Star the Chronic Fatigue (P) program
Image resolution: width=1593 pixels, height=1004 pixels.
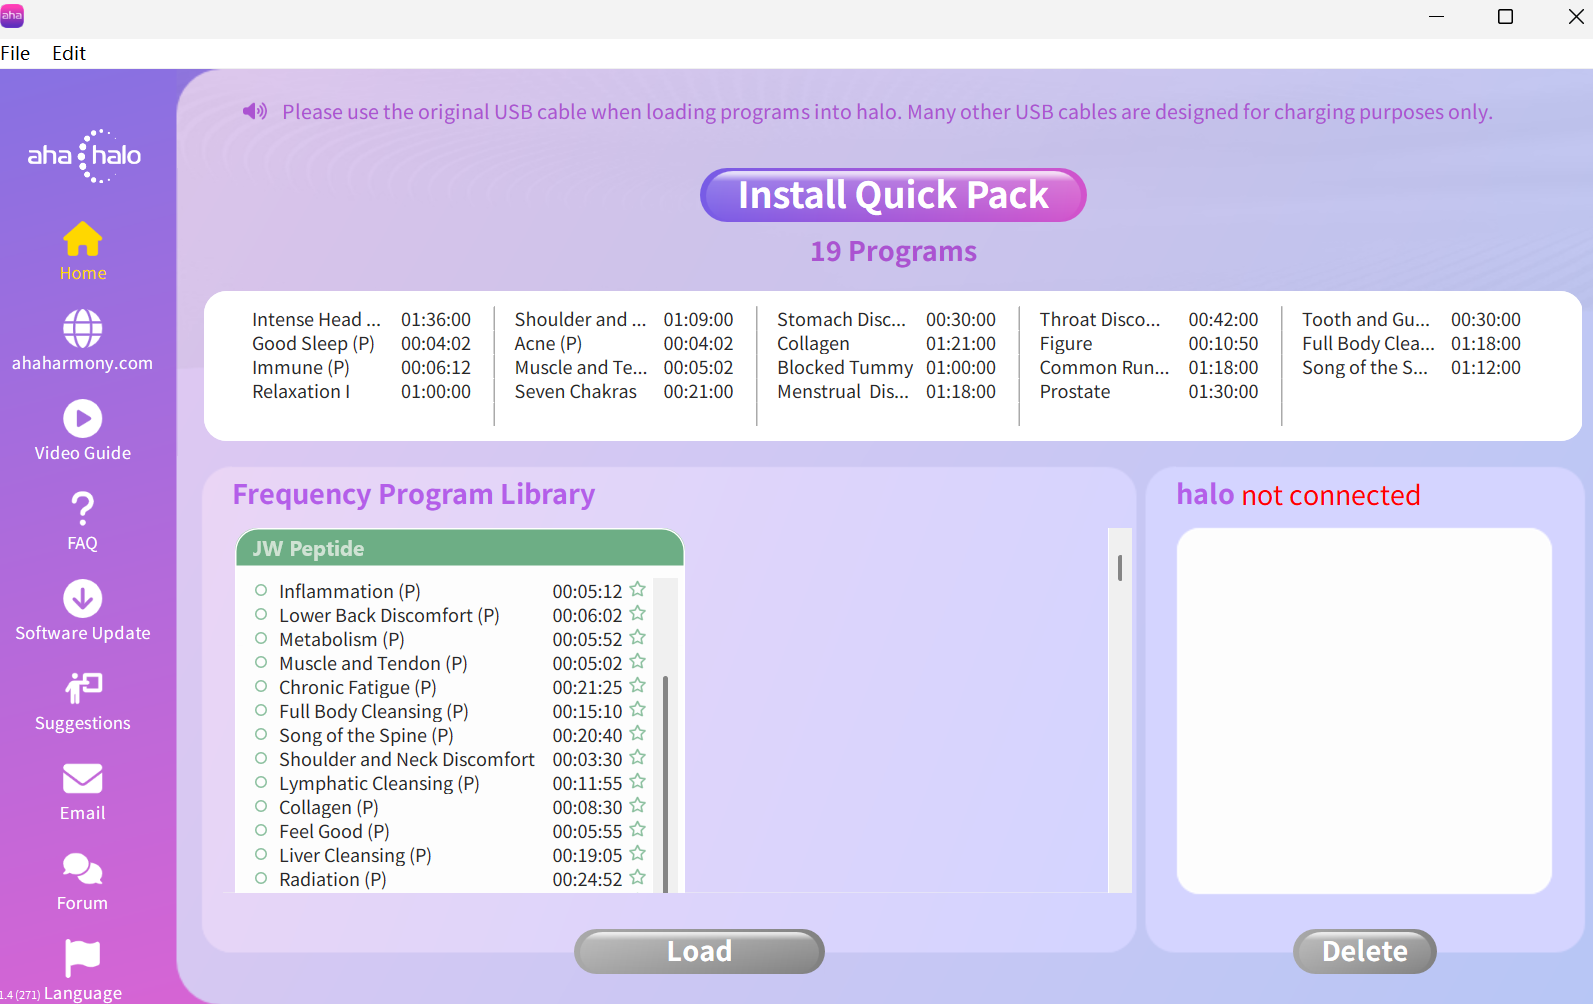tap(638, 685)
